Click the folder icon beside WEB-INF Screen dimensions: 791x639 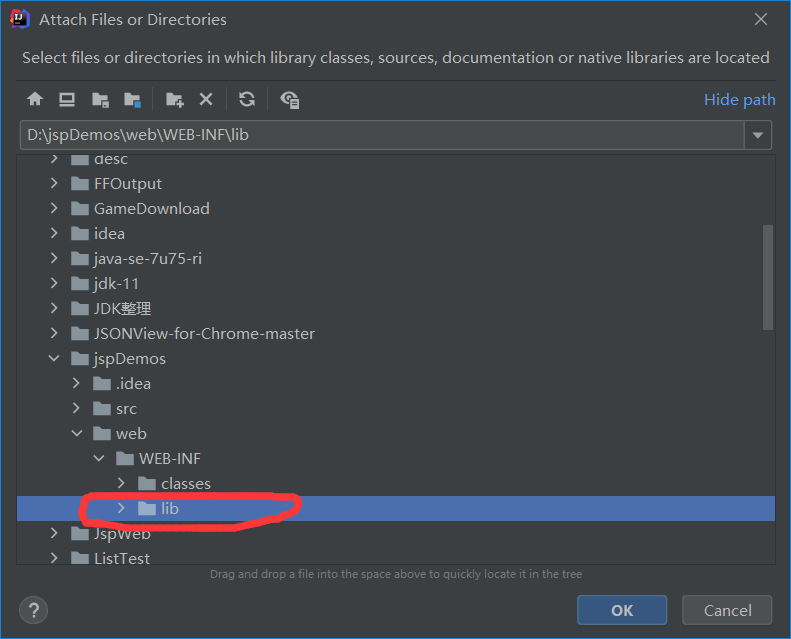click(125, 458)
